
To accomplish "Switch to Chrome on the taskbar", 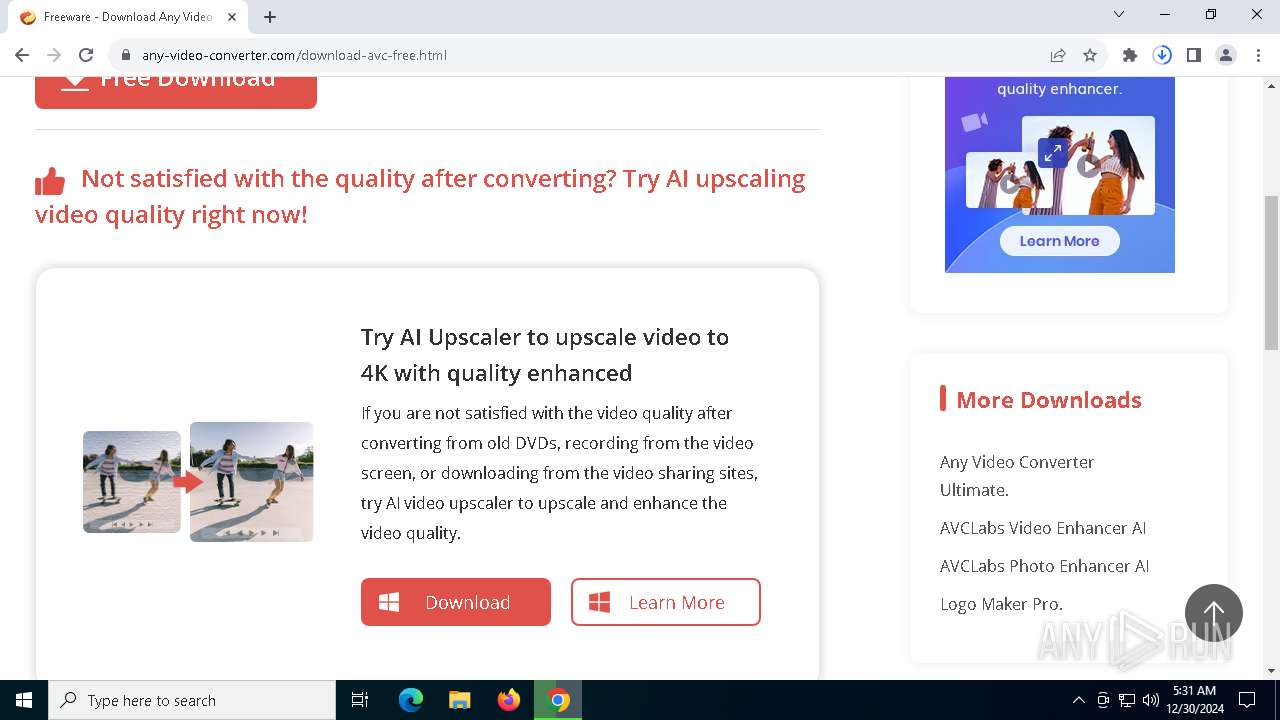I will pyautogui.click(x=558, y=700).
